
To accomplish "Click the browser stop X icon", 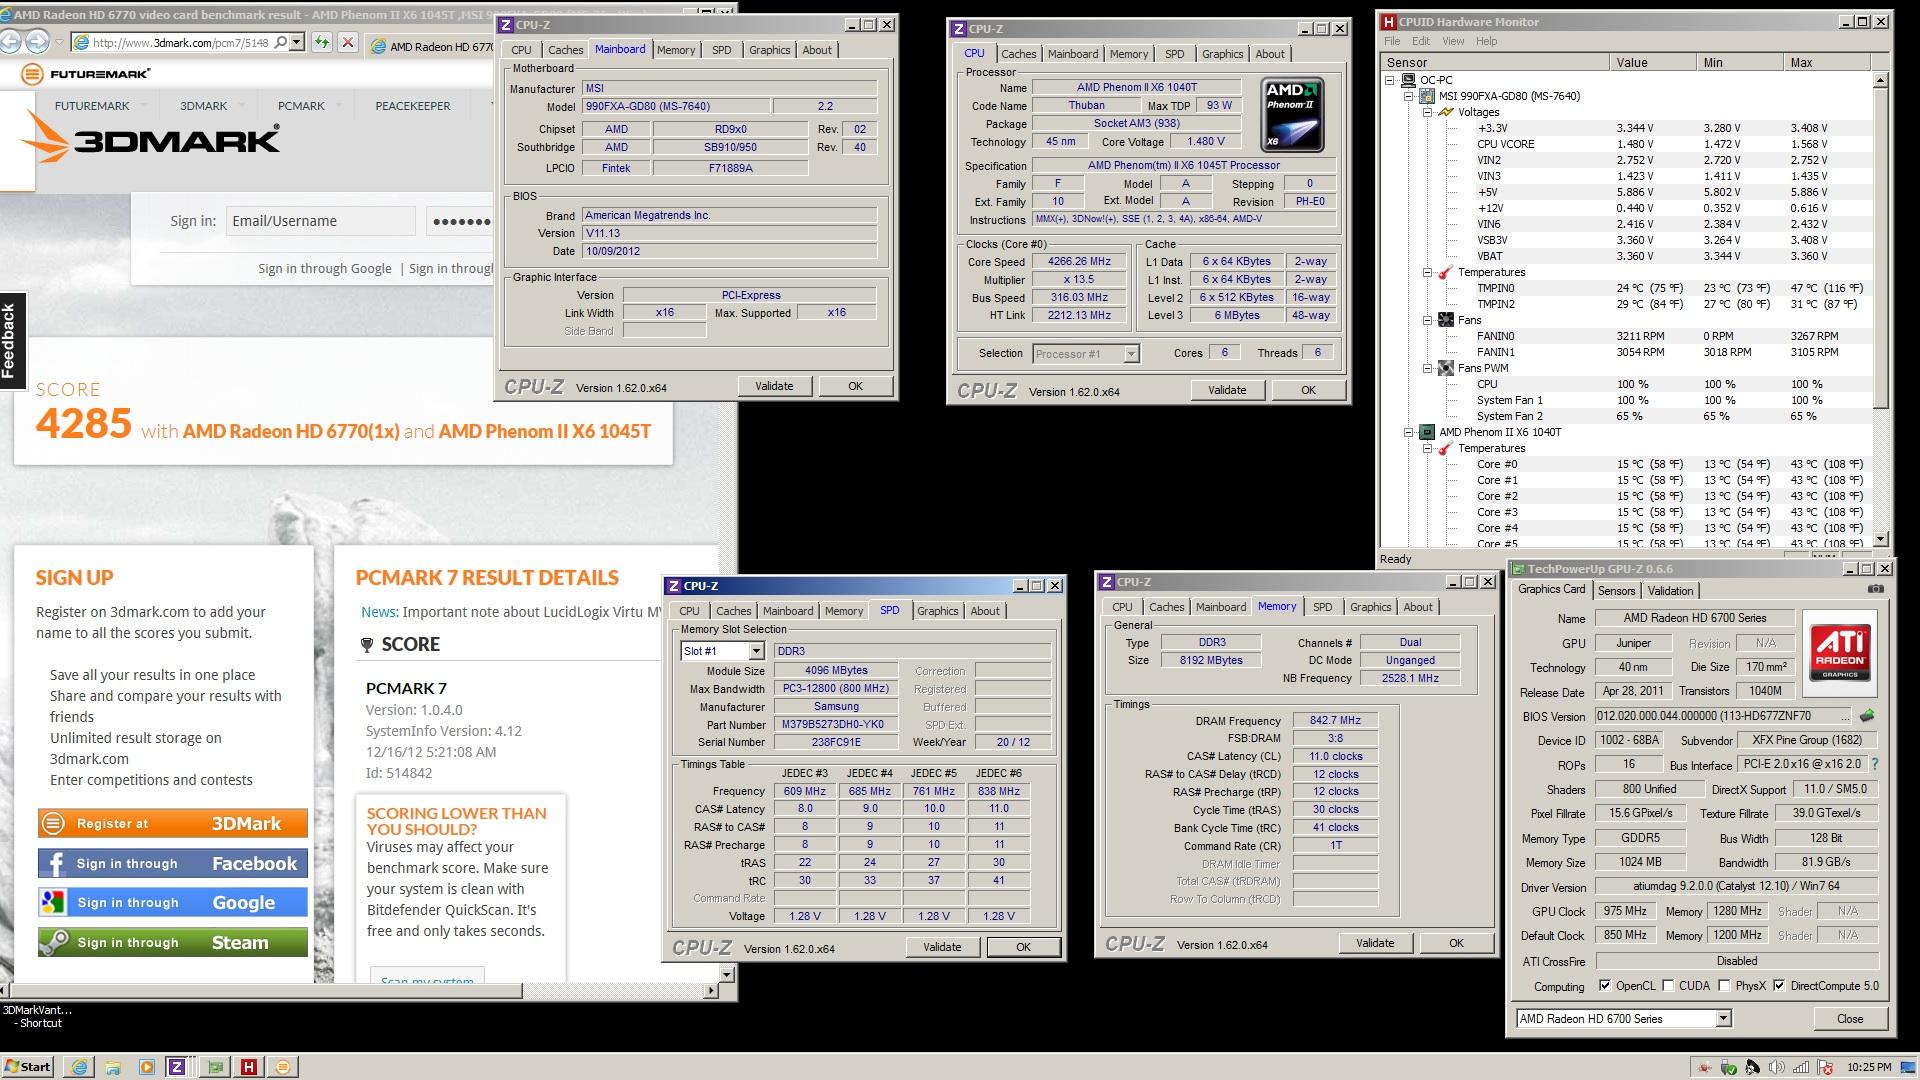I will point(347,42).
